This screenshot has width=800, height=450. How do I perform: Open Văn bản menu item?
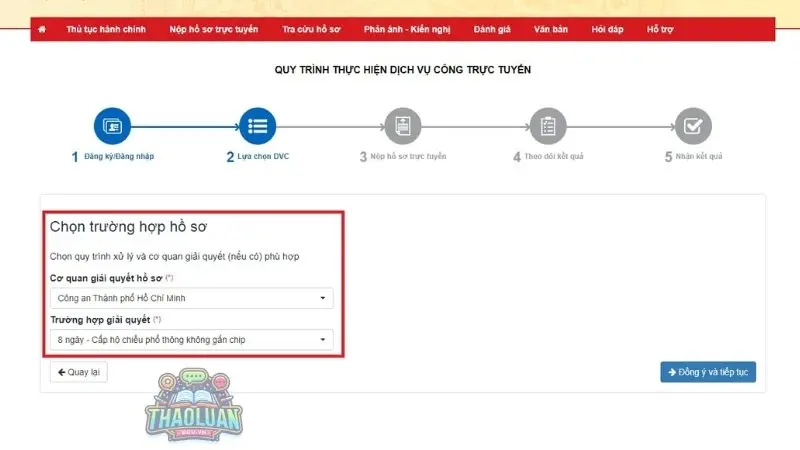551,30
